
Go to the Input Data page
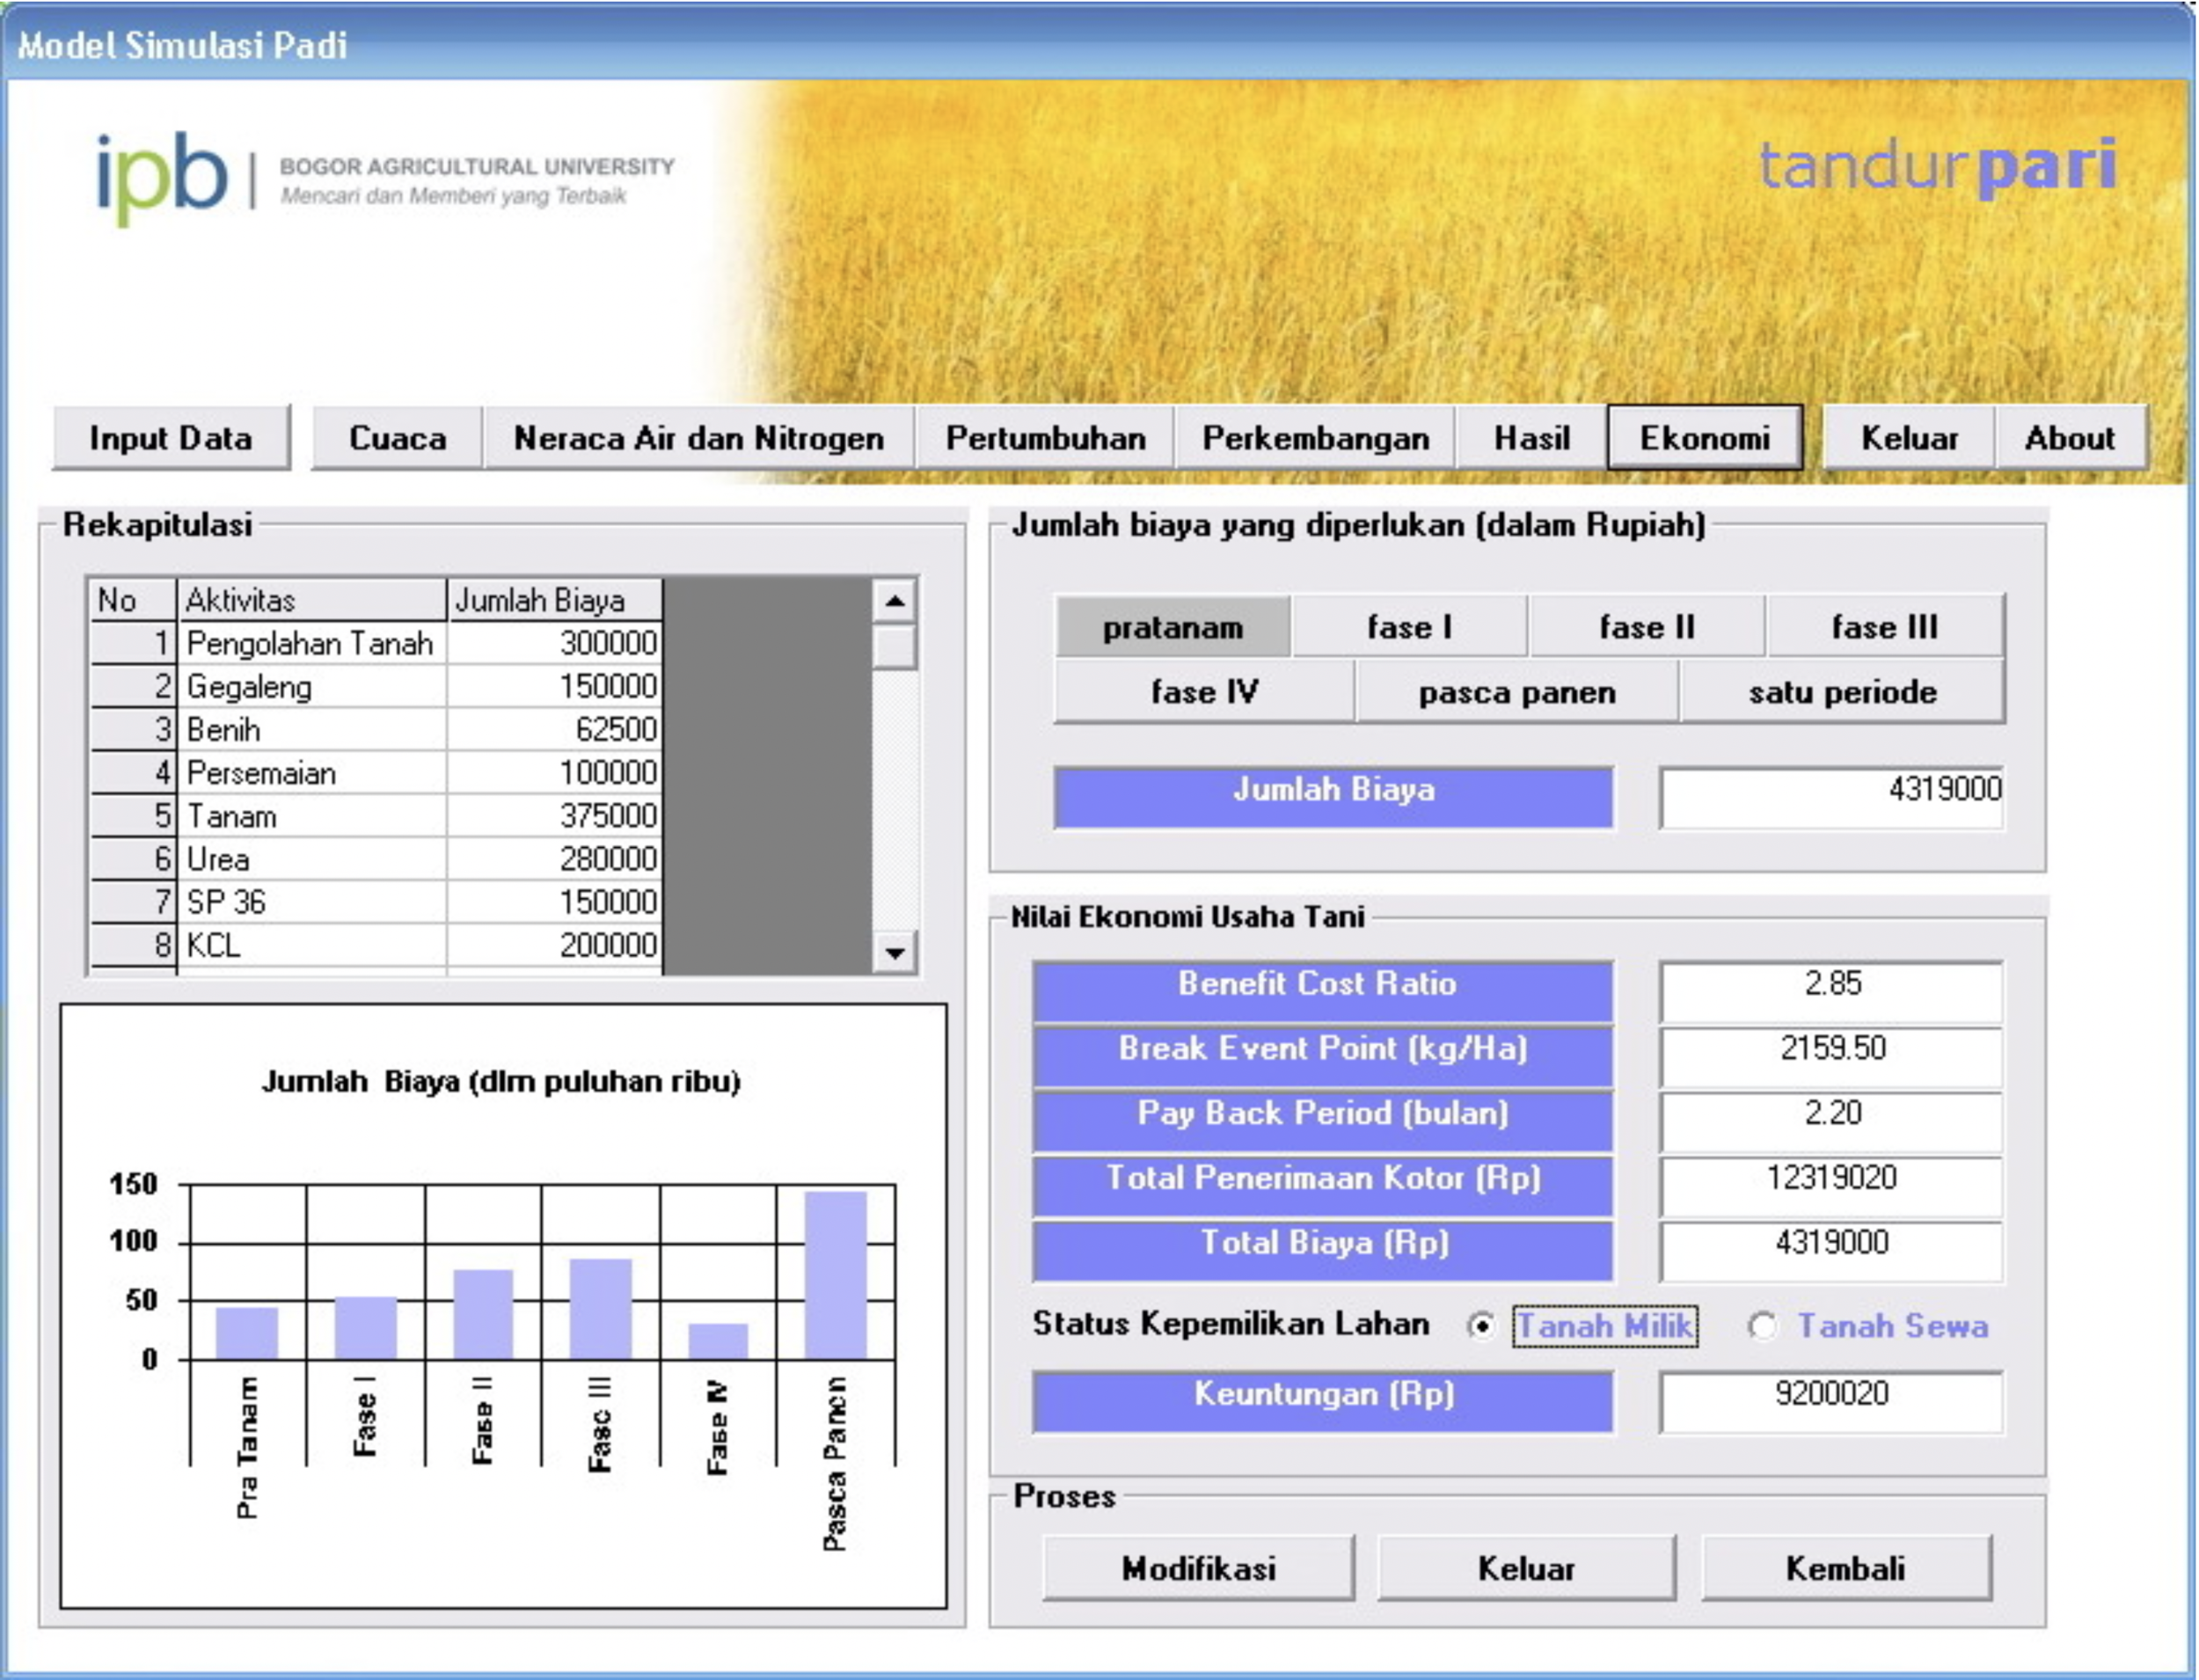[171, 438]
